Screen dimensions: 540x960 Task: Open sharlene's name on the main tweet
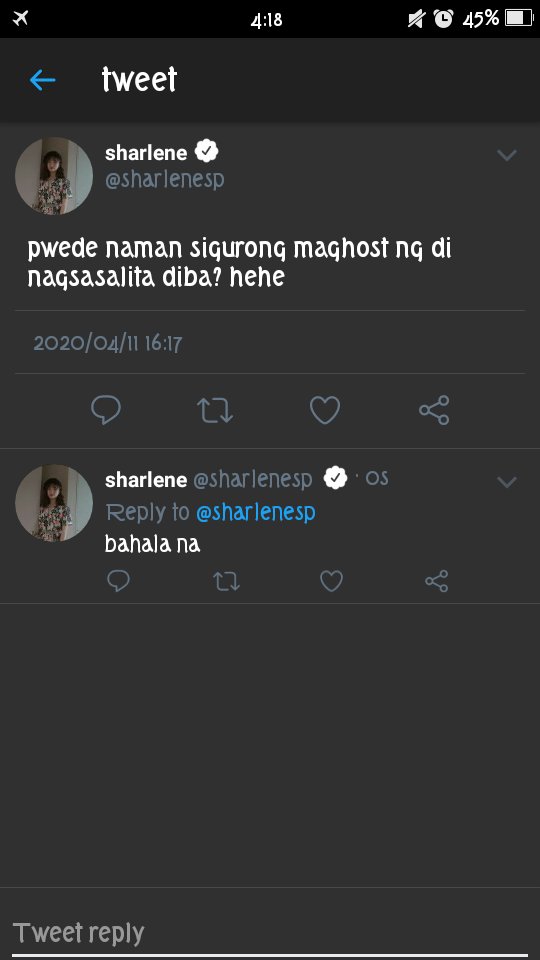point(146,153)
